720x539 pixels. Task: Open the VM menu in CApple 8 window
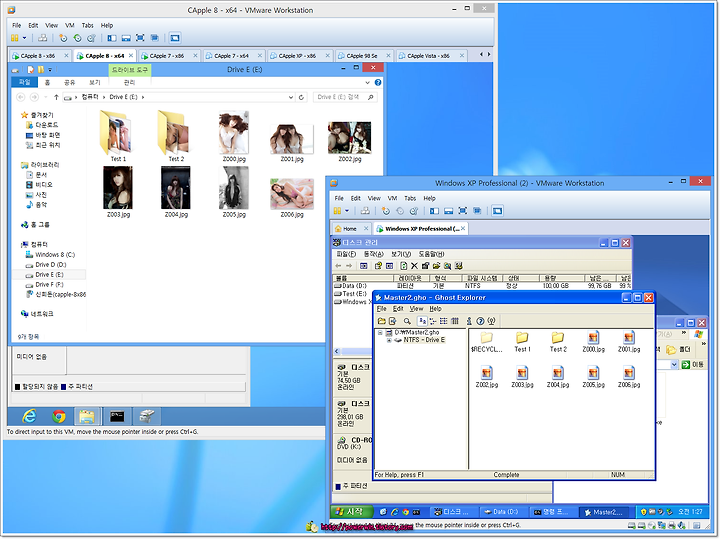(69, 25)
